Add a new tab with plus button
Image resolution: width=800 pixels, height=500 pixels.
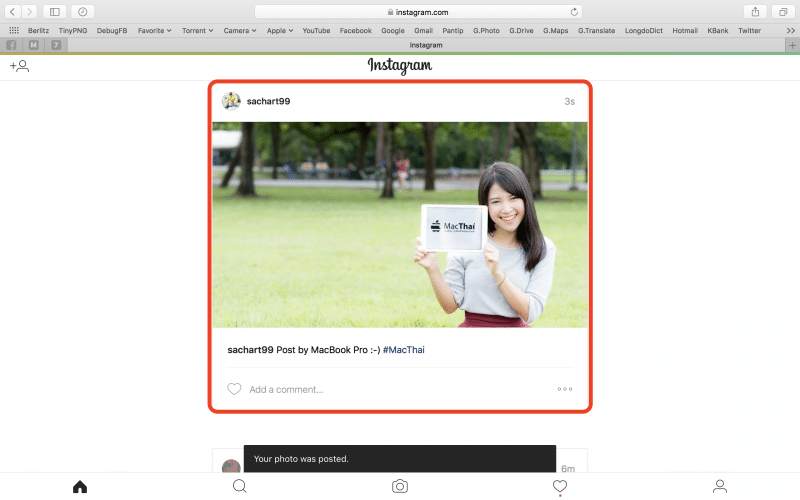click(x=792, y=45)
